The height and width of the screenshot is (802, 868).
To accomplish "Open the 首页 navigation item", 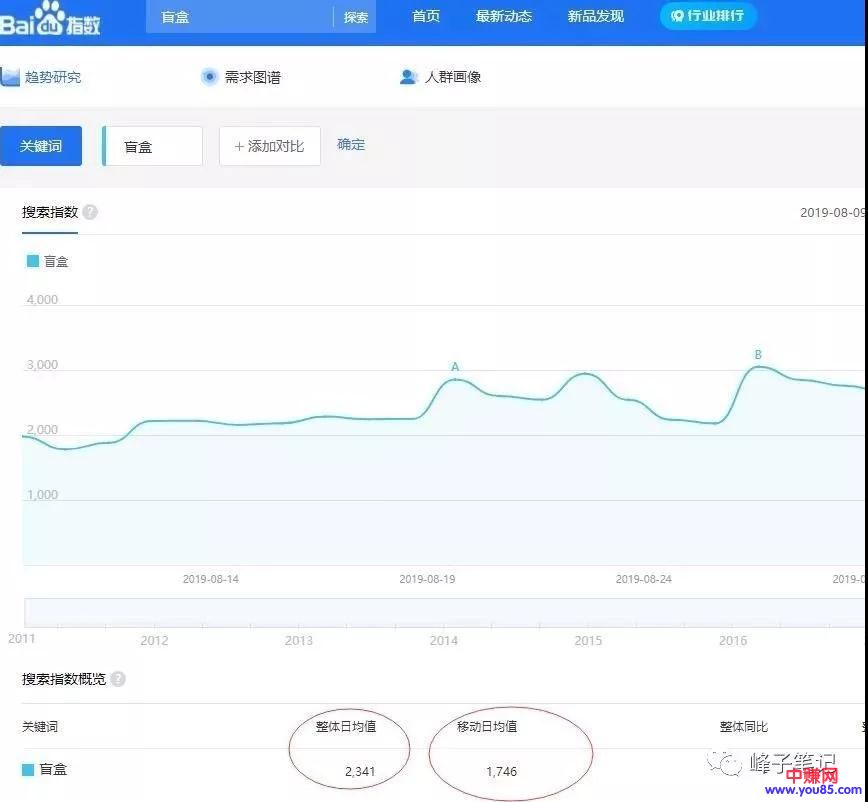I will (x=426, y=17).
